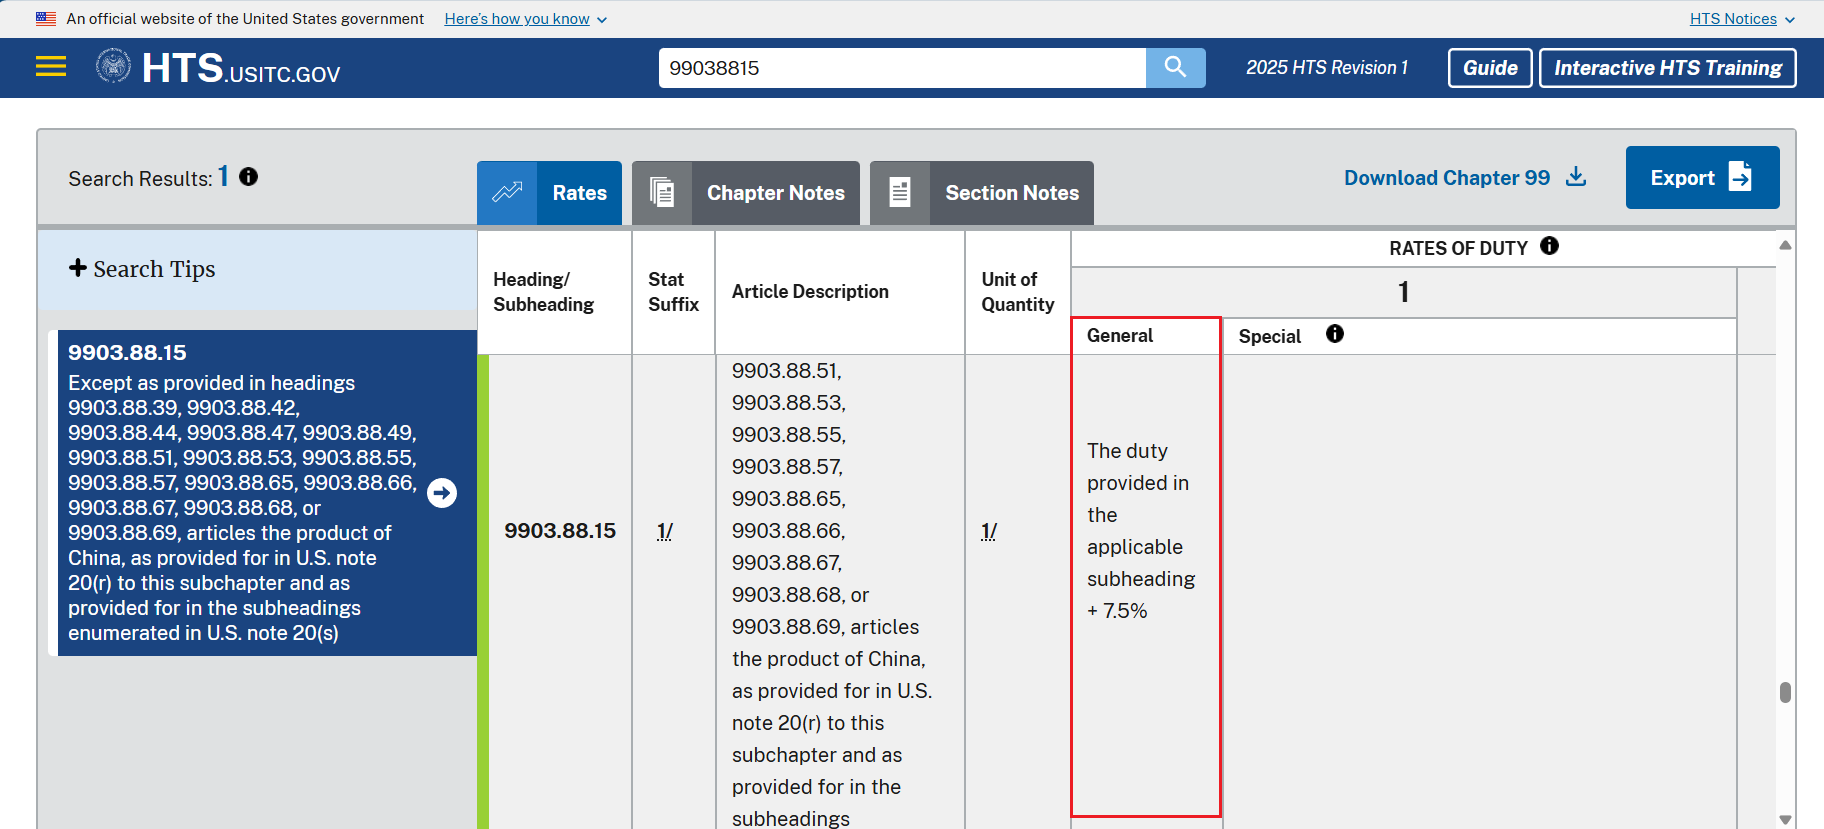Click the USITC seal logo
Screen dimensions: 1824x829
[x=113, y=67]
